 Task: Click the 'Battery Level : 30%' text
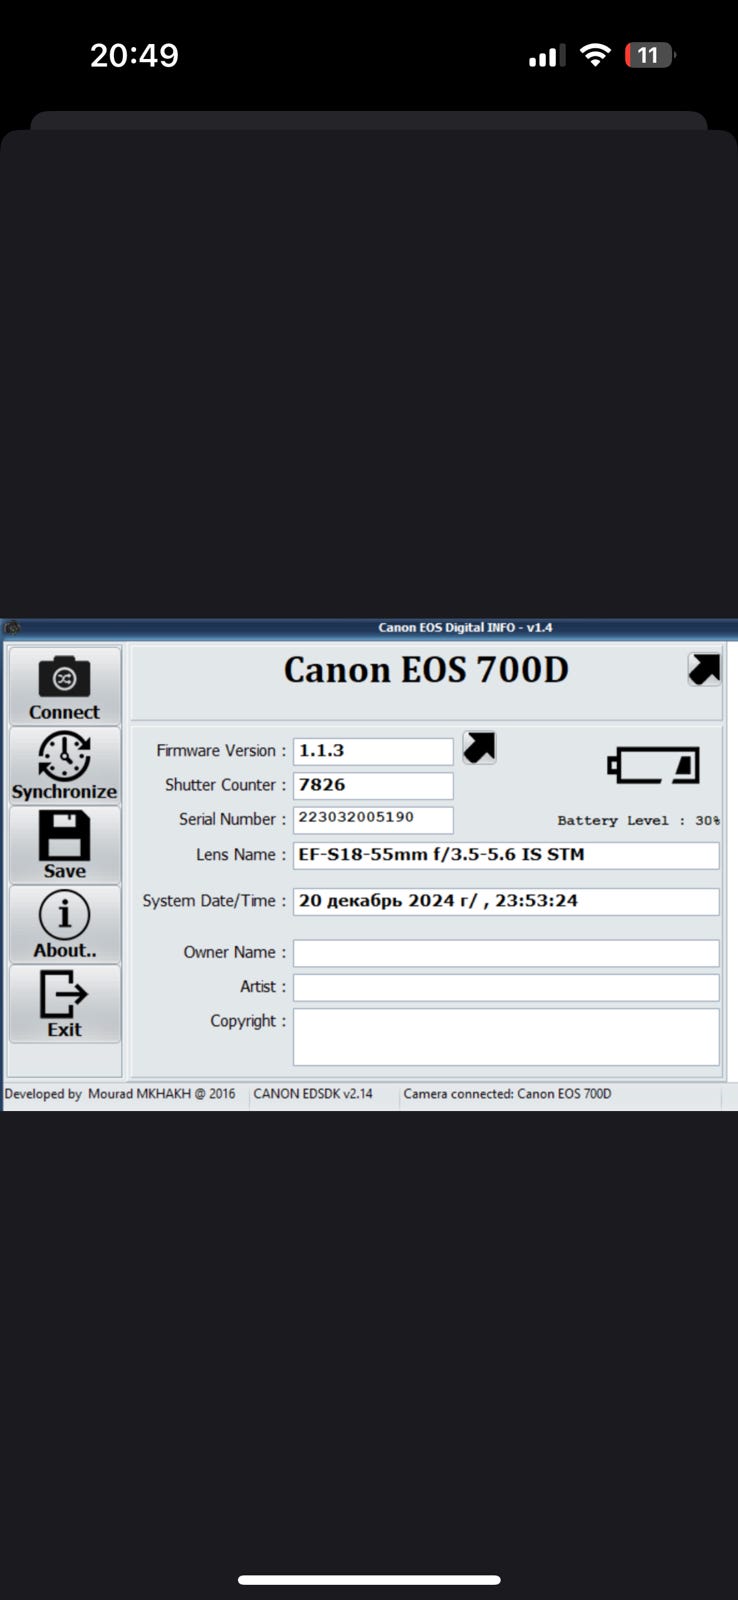638,820
